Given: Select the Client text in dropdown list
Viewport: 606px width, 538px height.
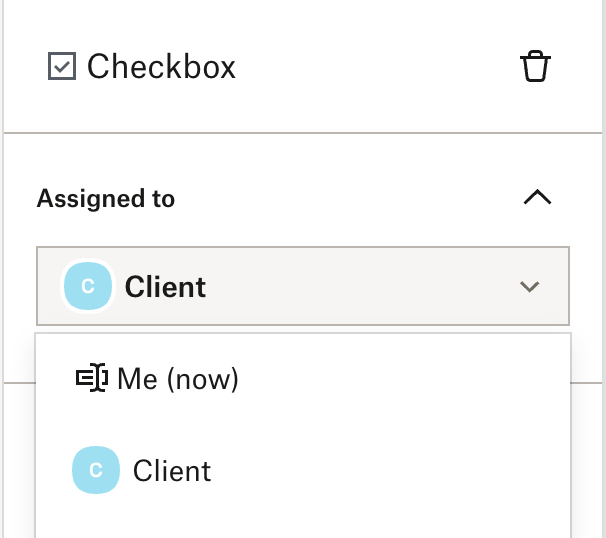Looking at the screenshot, I should point(172,471).
